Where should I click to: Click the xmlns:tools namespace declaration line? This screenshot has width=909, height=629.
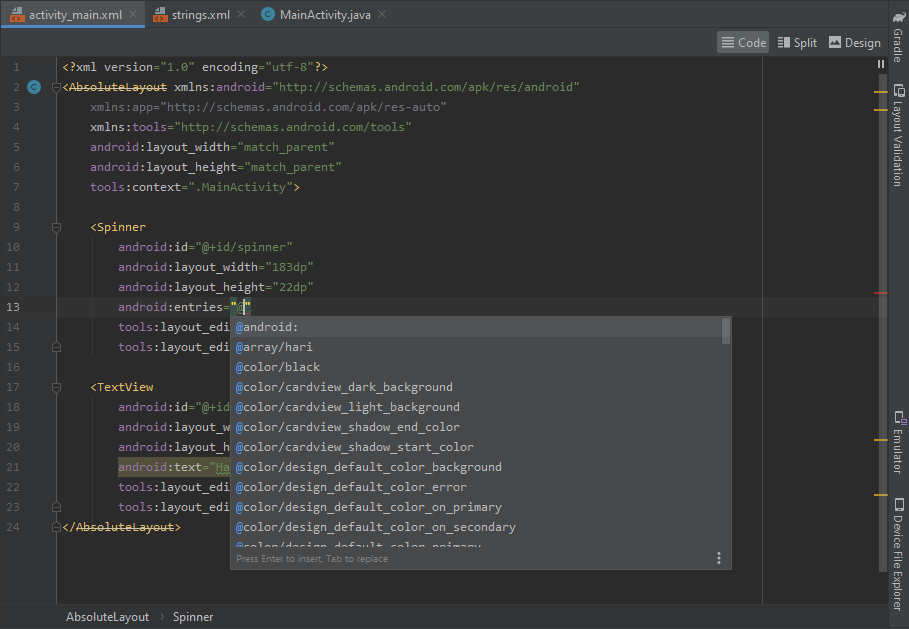250,127
